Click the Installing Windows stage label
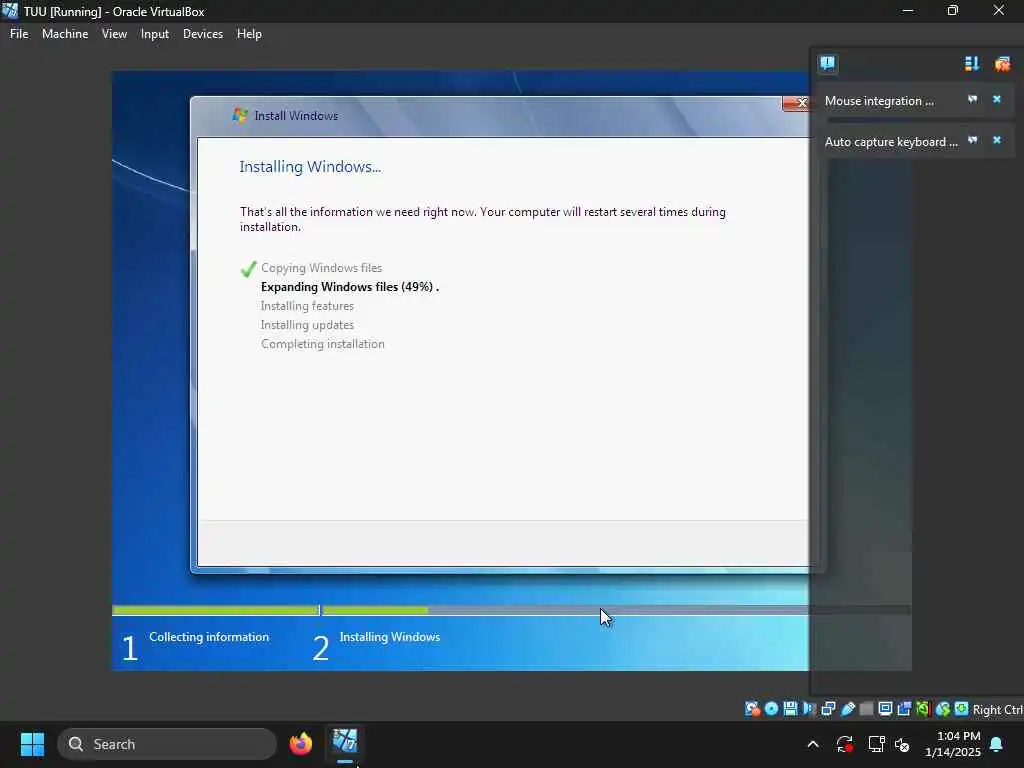 pyautogui.click(x=390, y=637)
